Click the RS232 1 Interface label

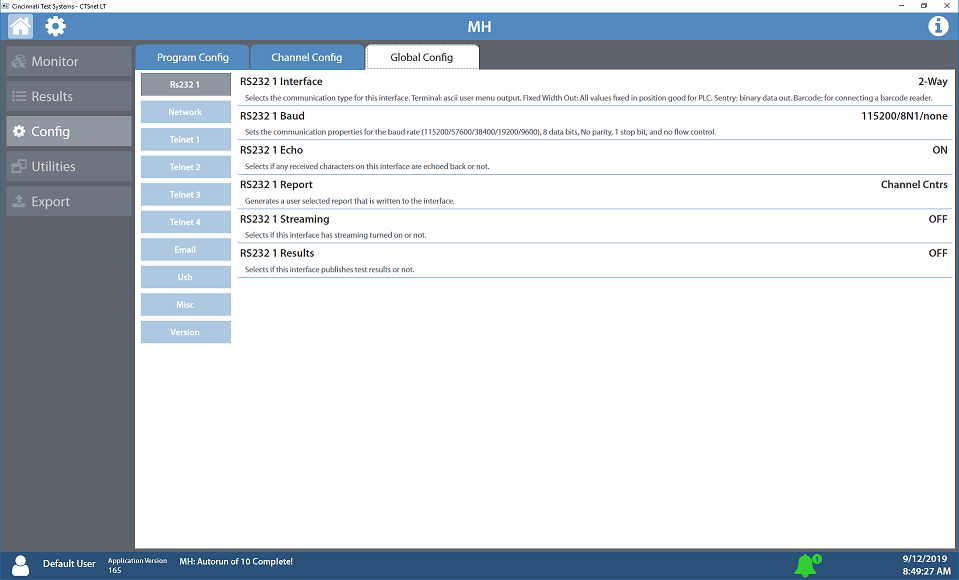(x=281, y=81)
